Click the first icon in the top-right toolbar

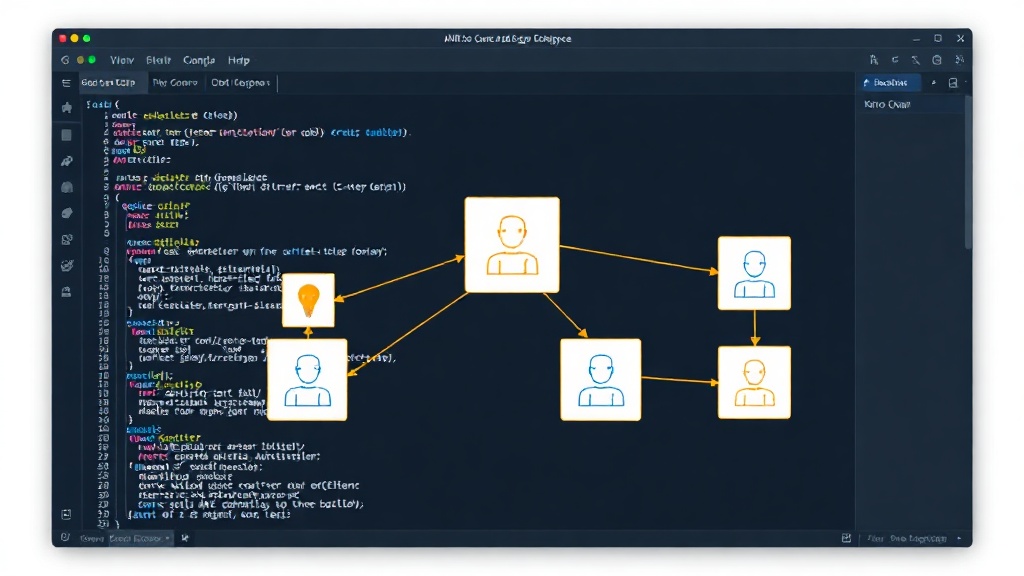point(874,60)
